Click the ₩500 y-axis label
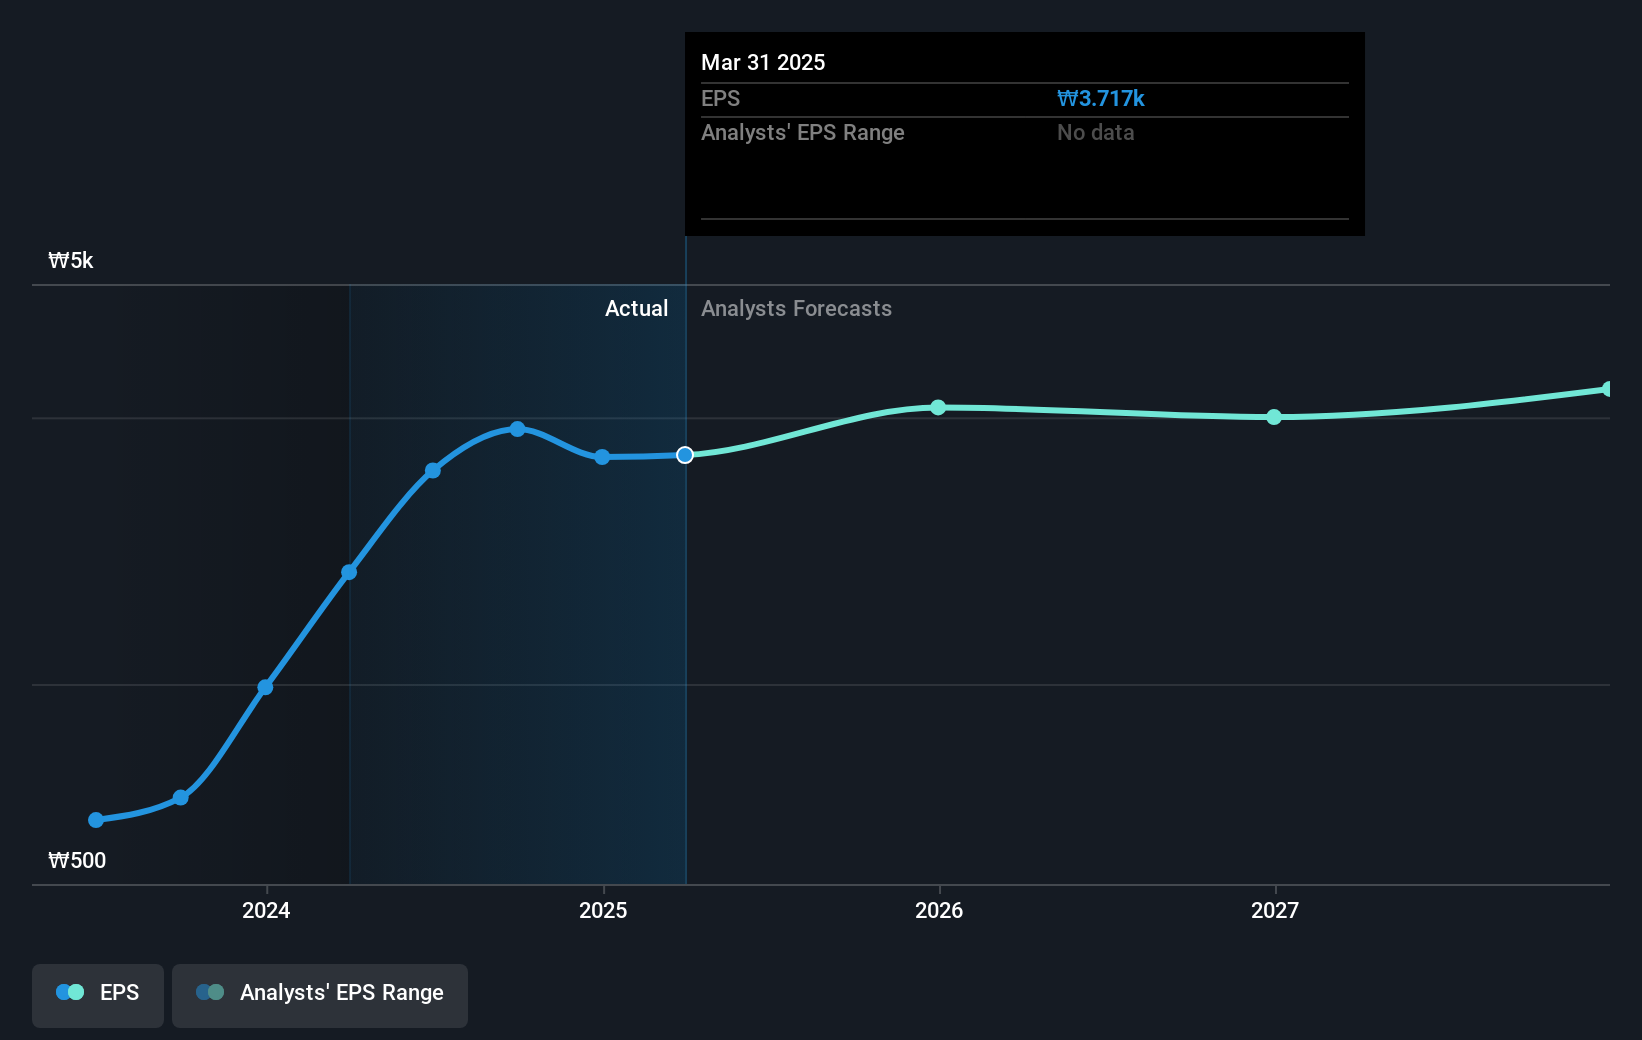 click(x=77, y=861)
